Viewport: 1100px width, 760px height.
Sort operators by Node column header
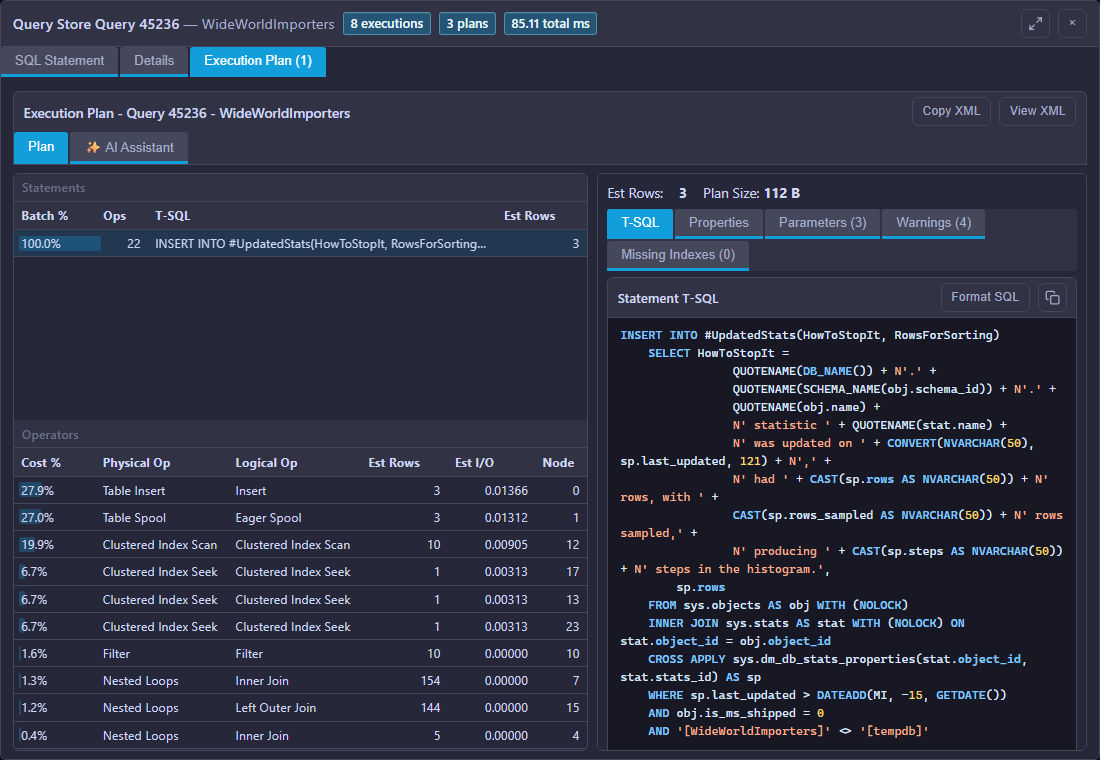558,463
